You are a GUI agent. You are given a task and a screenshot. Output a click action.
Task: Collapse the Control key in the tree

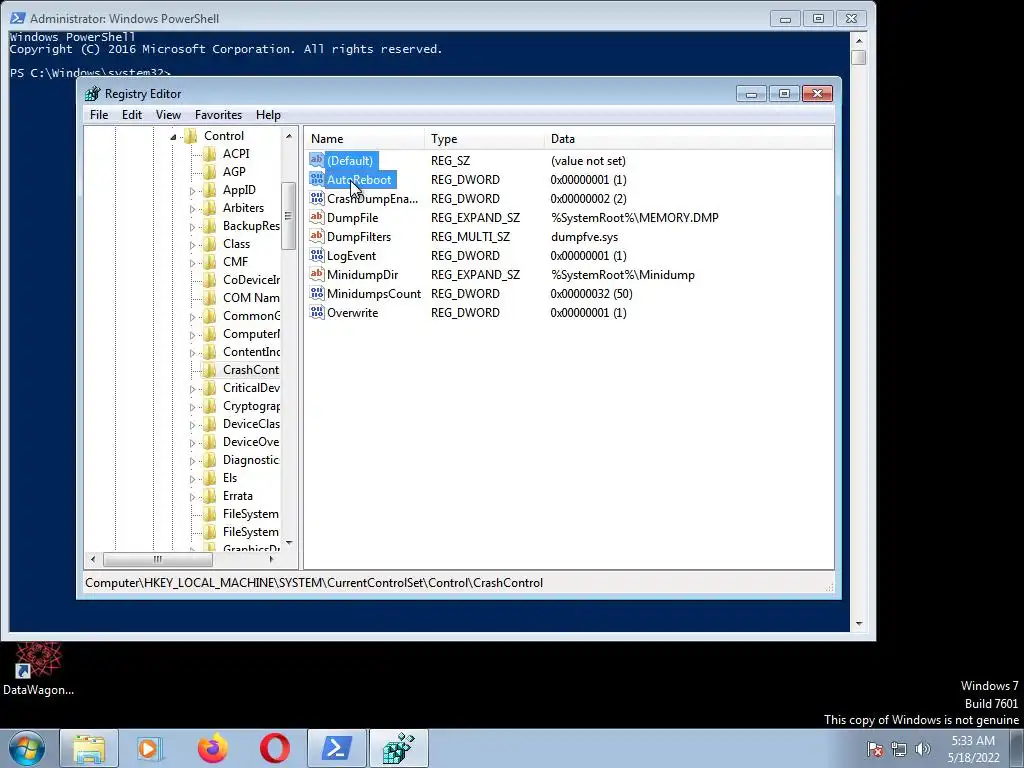(x=173, y=136)
